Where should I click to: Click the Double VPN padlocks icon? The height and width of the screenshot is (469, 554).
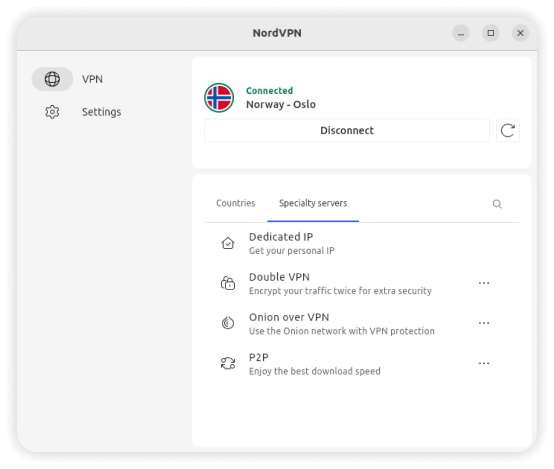pos(228,283)
